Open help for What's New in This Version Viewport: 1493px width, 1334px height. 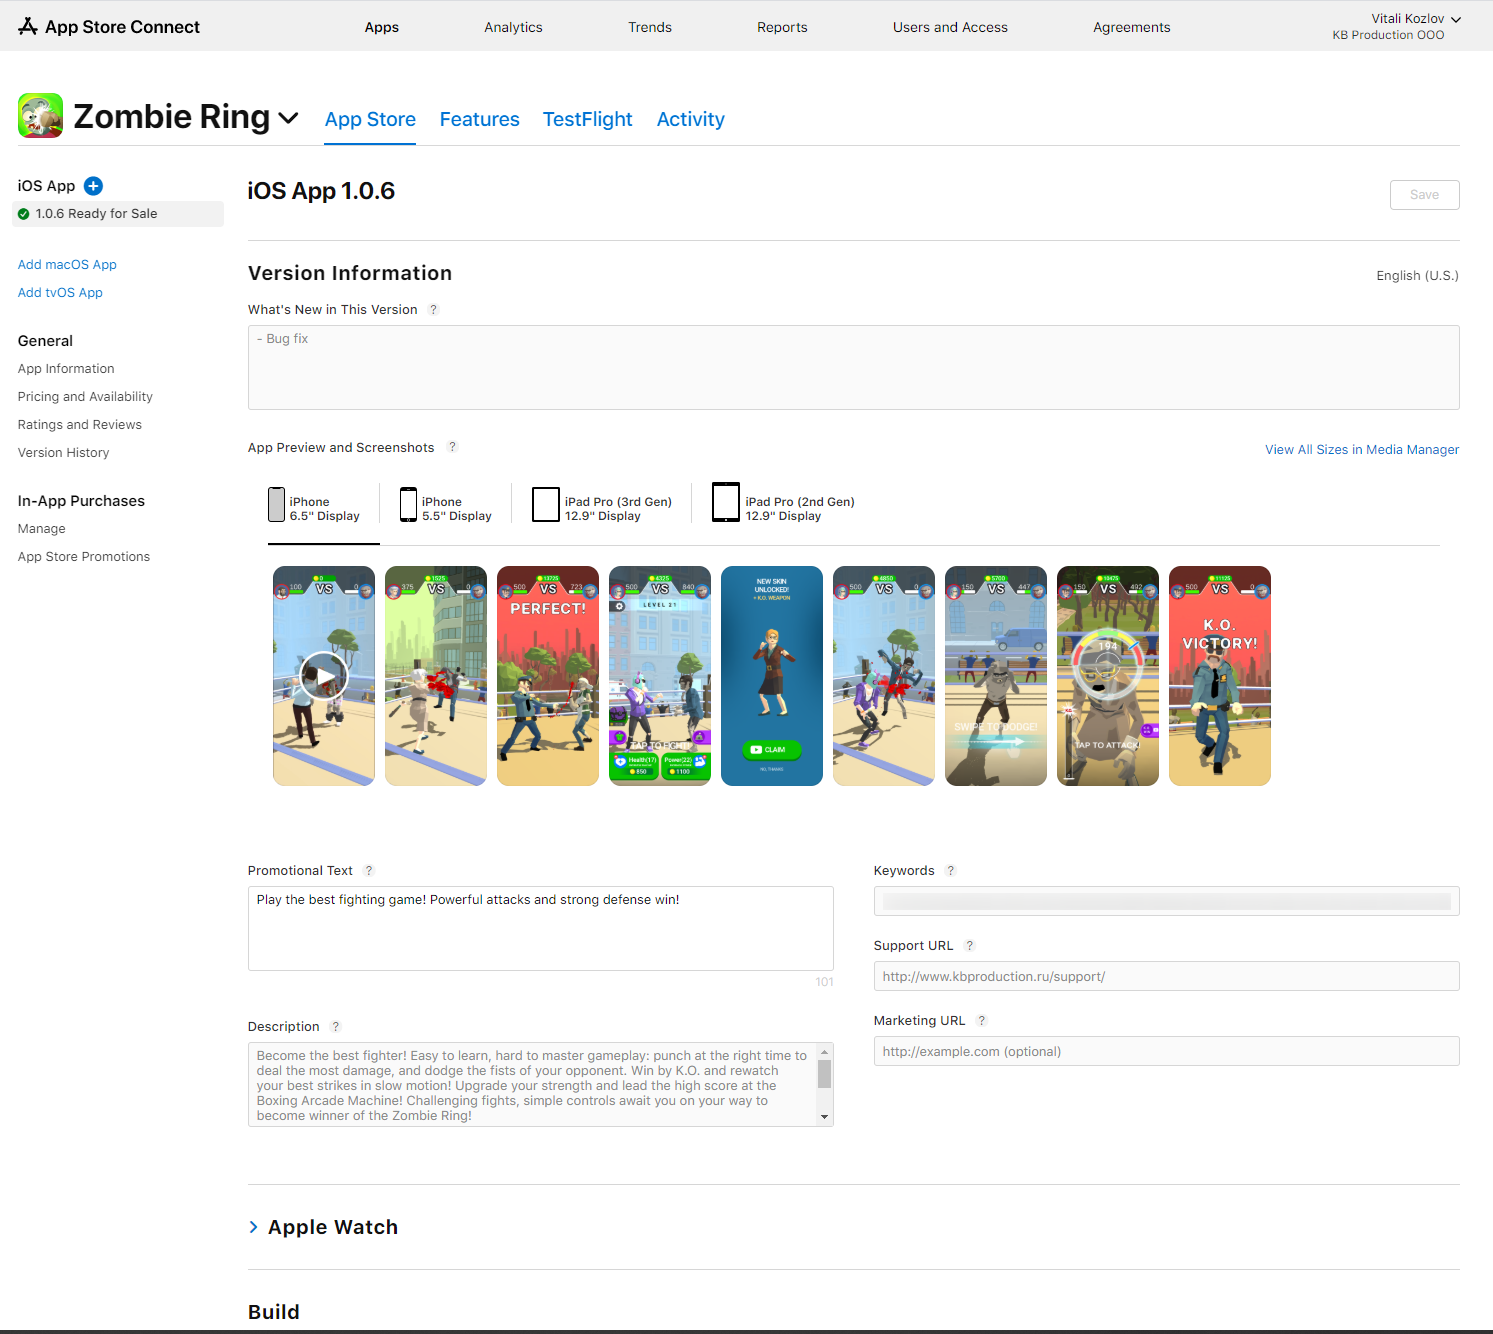click(x=433, y=310)
